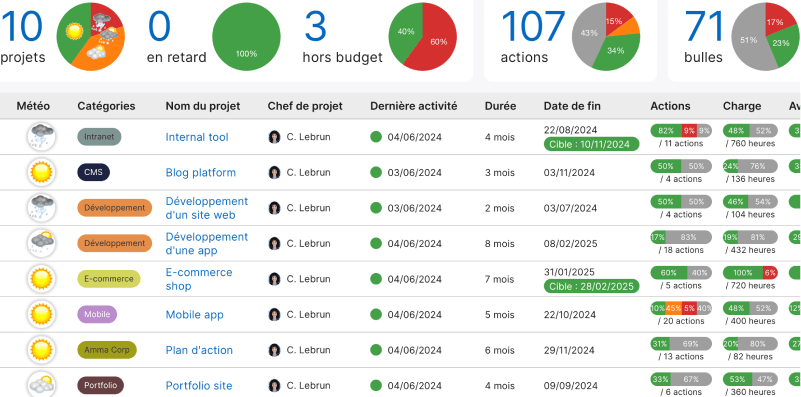Click C. Lebrun avatar in Portfolio site row
Screen dimensions: 801x397
pyautogui.click(x=274, y=385)
